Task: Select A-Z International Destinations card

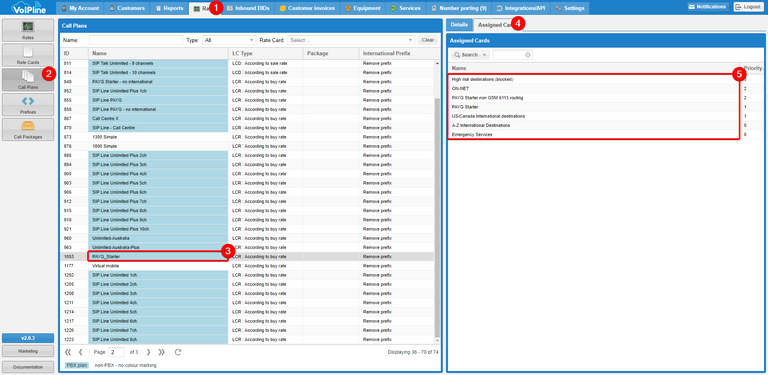Action: click(606, 125)
